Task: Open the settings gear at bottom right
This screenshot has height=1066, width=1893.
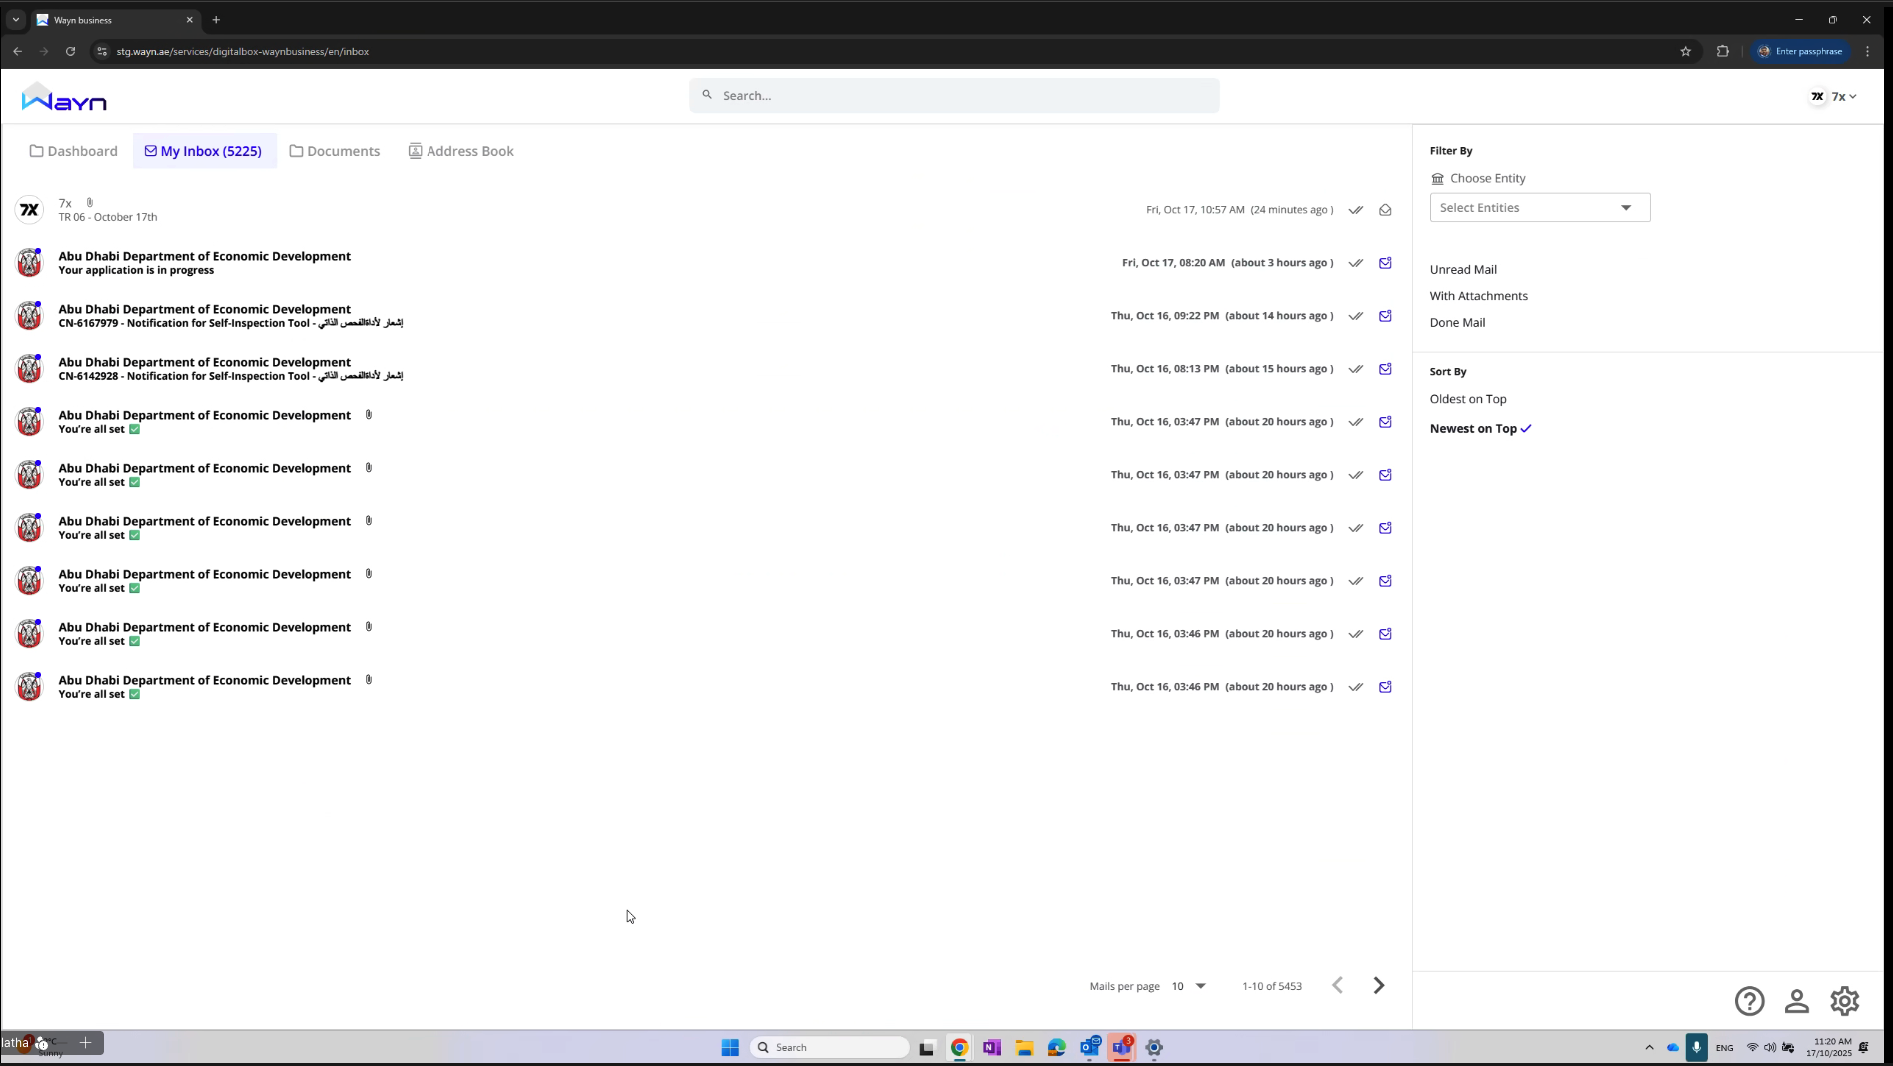Action: click(x=1844, y=1001)
